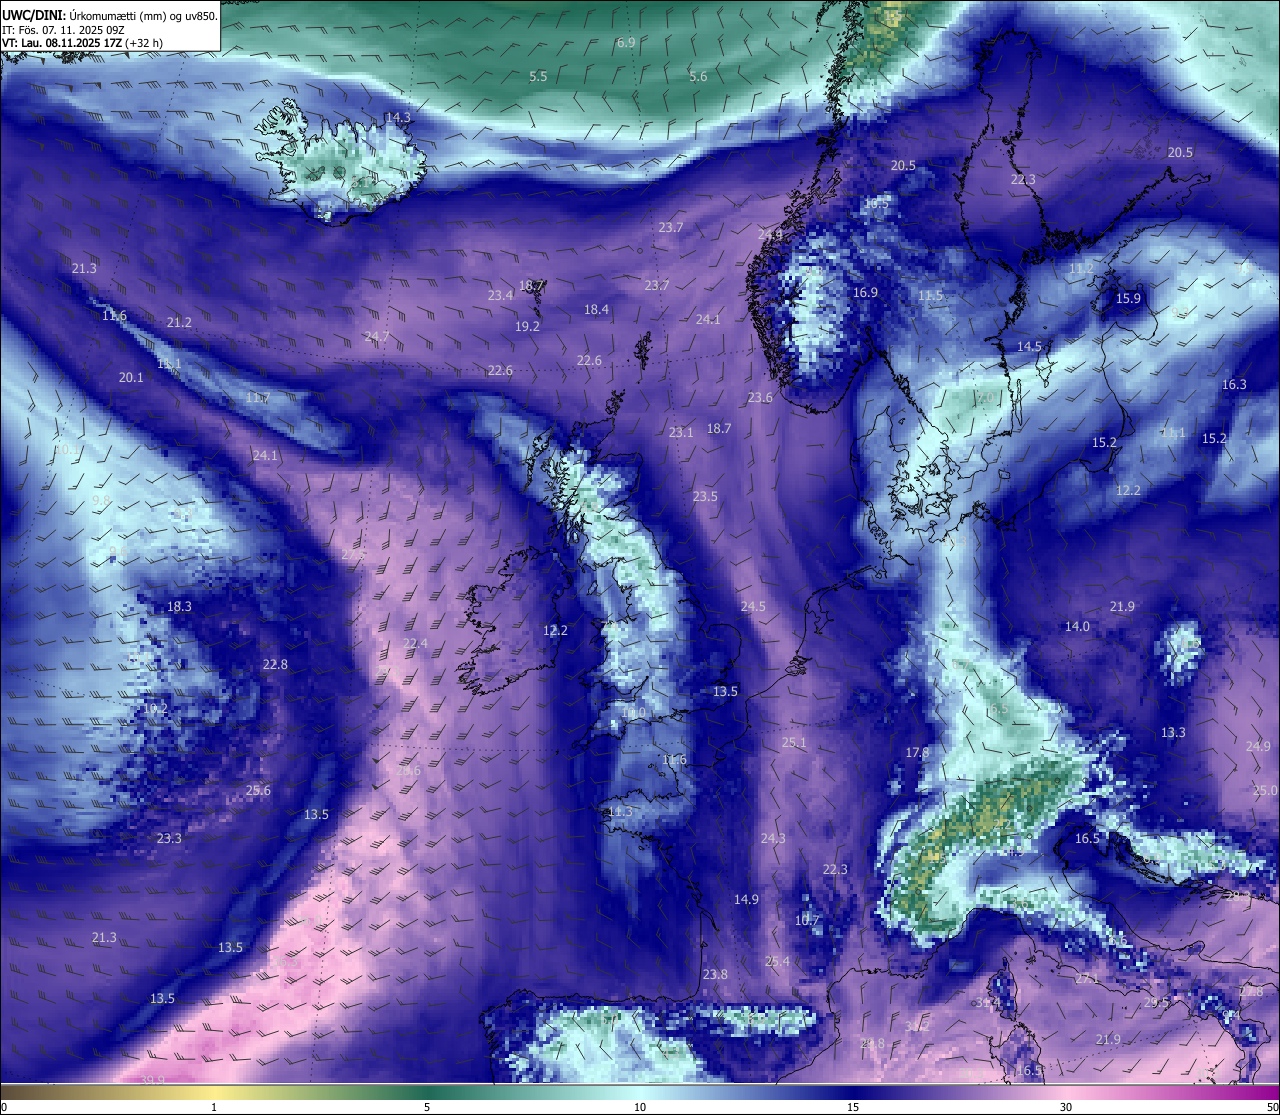Click the 25.0 value at the right edge
Image resolution: width=1280 pixels, height=1115 pixels.
coord(1265,791)
